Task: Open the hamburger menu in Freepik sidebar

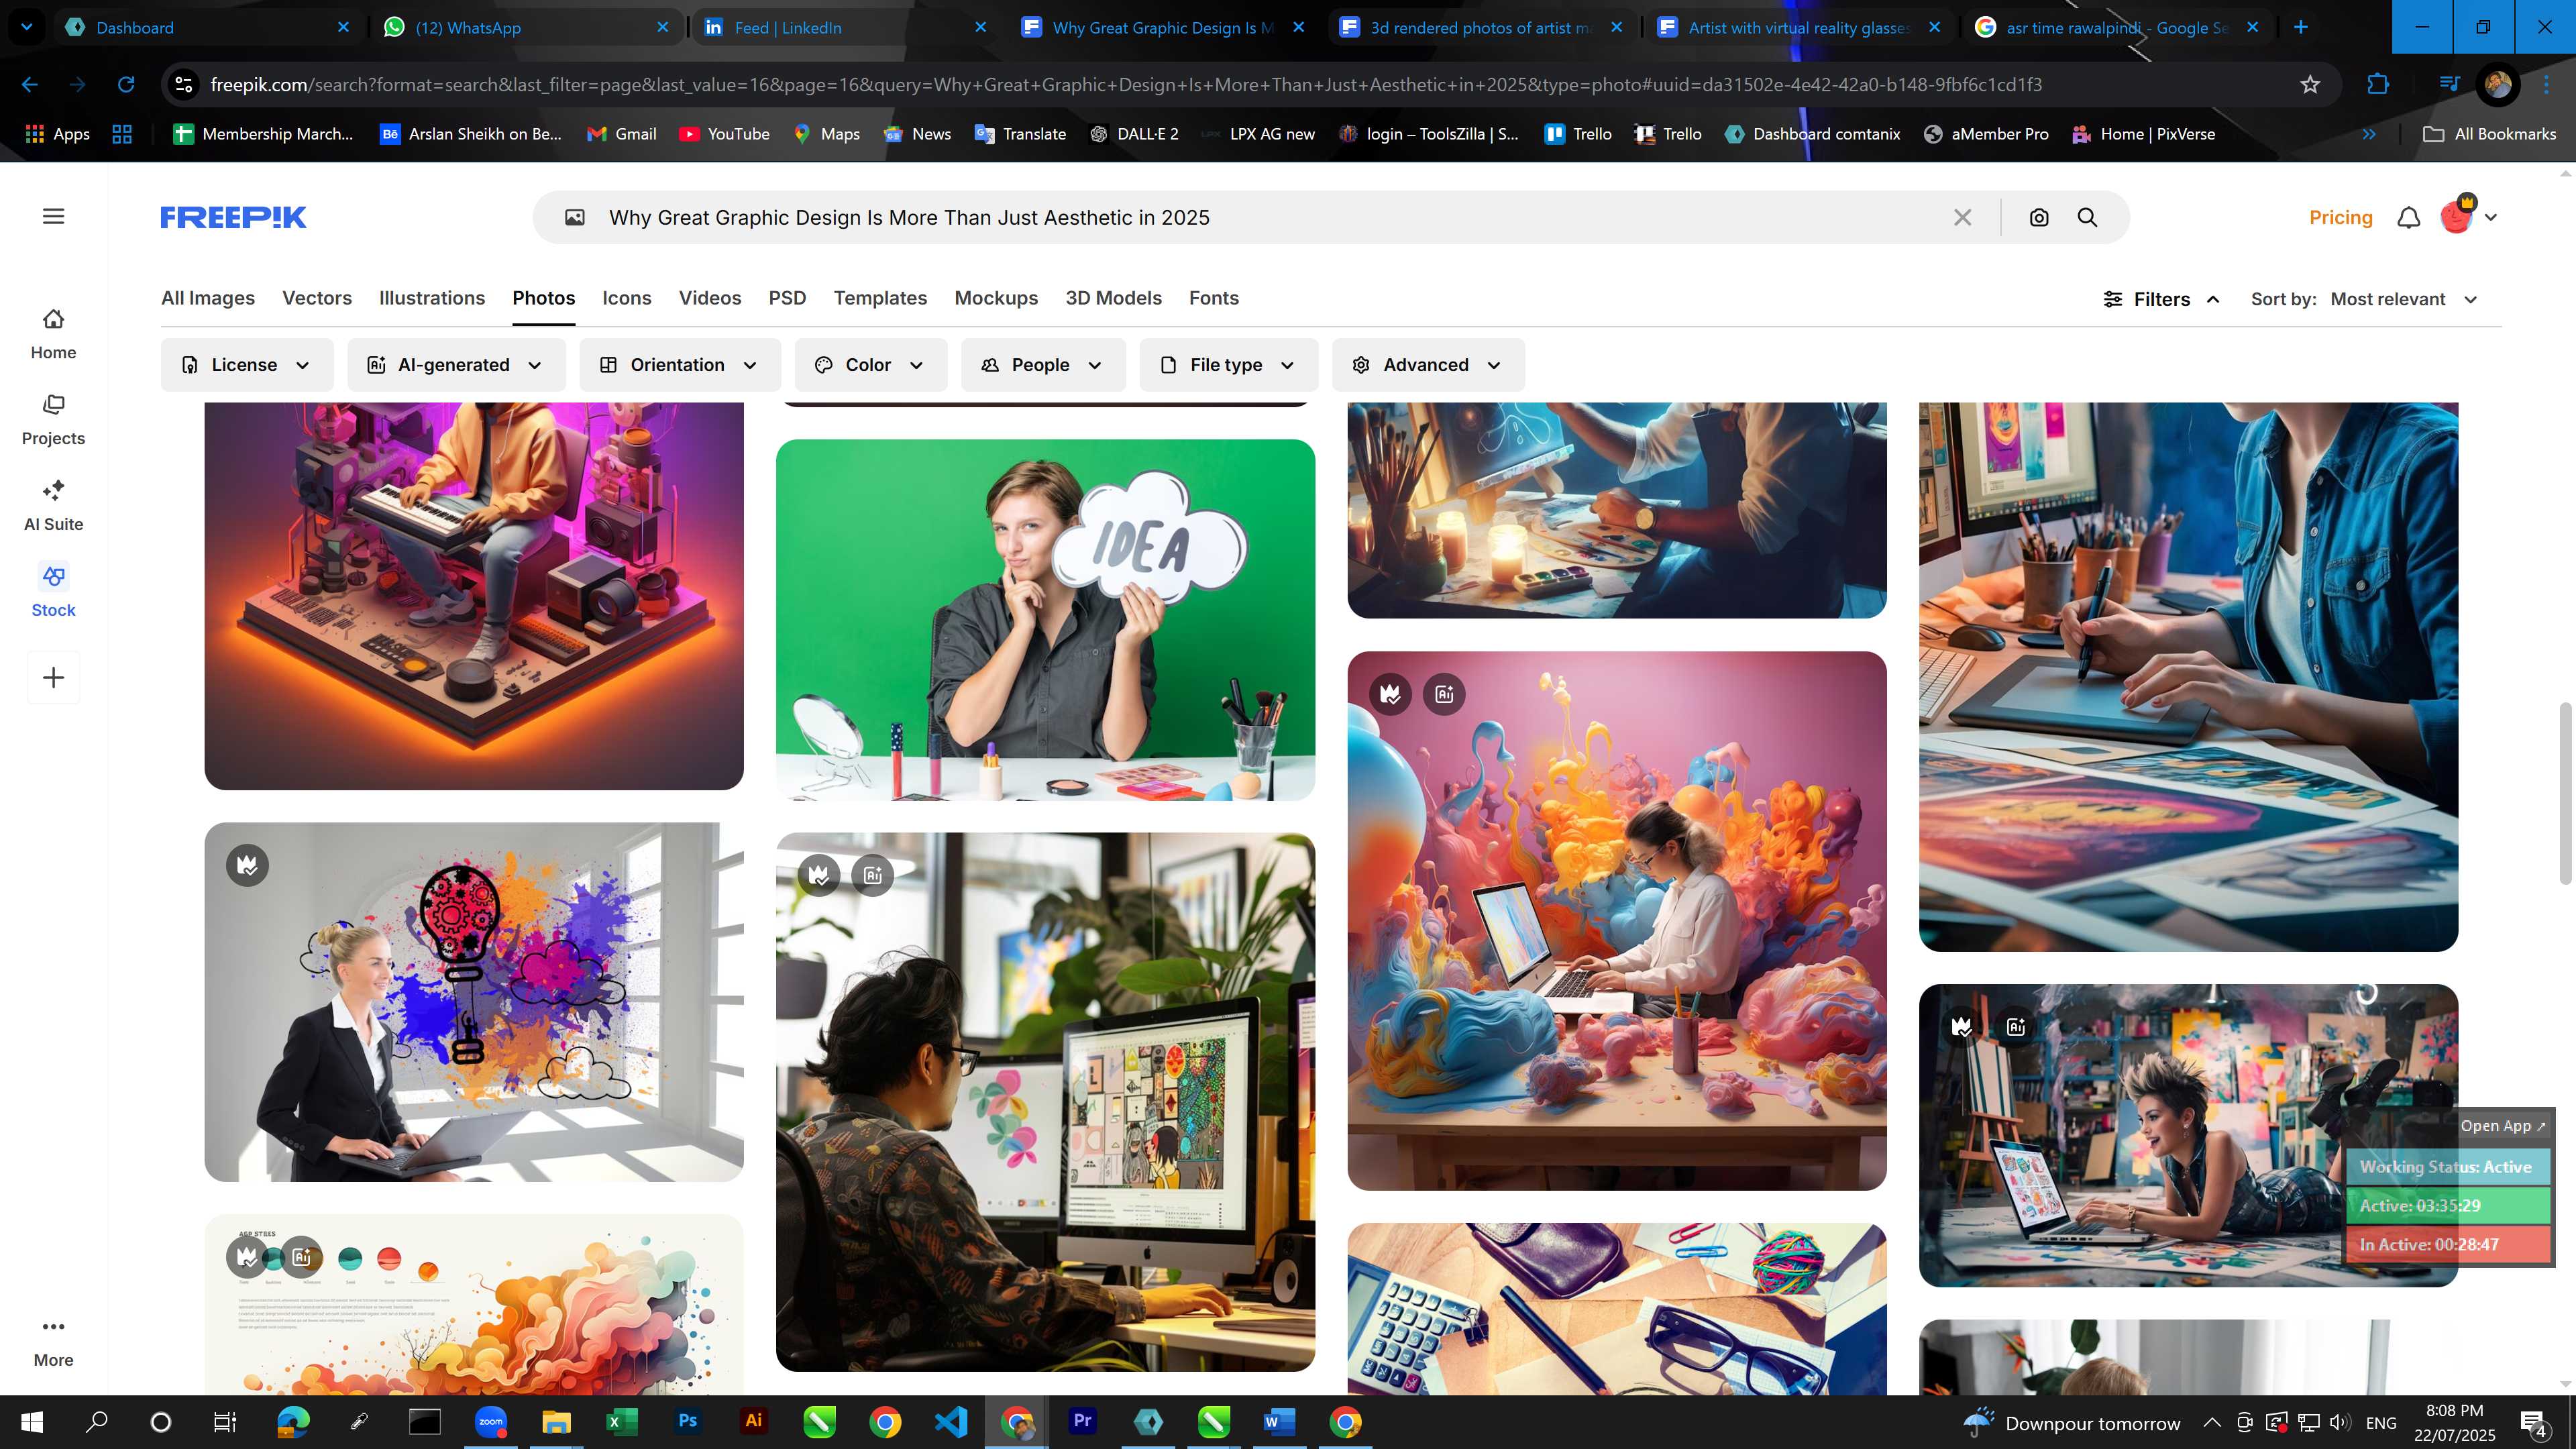Action: click(x=54, y=216)
